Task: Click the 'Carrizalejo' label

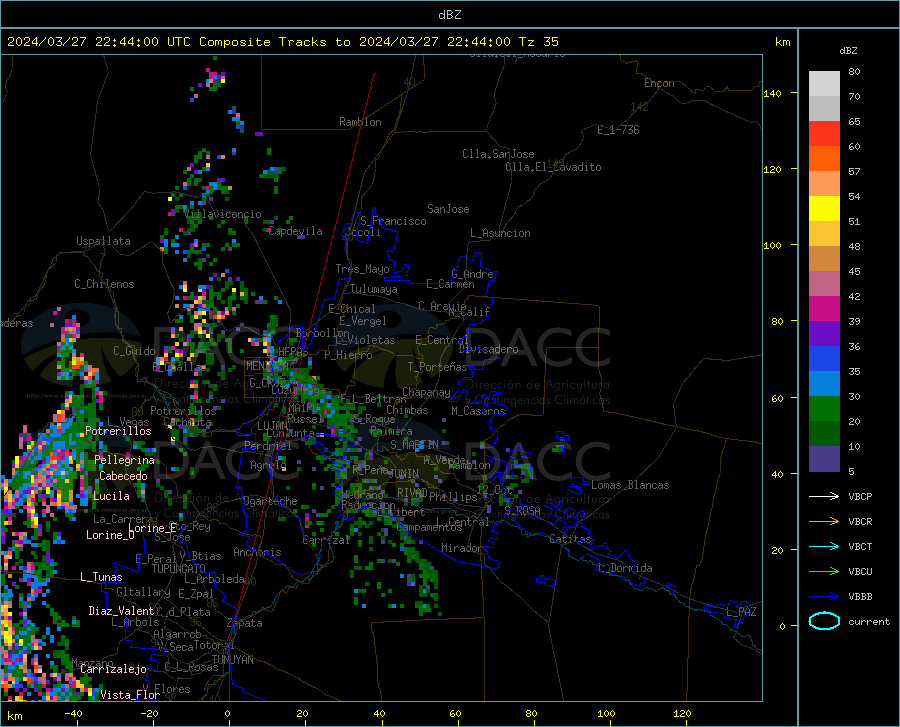Action: 113,669
